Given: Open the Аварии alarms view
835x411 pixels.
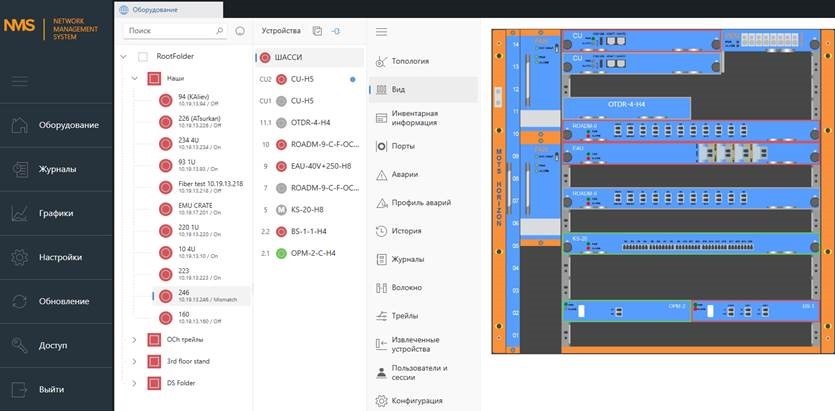Looking at the screenshot, I should 381,174.
